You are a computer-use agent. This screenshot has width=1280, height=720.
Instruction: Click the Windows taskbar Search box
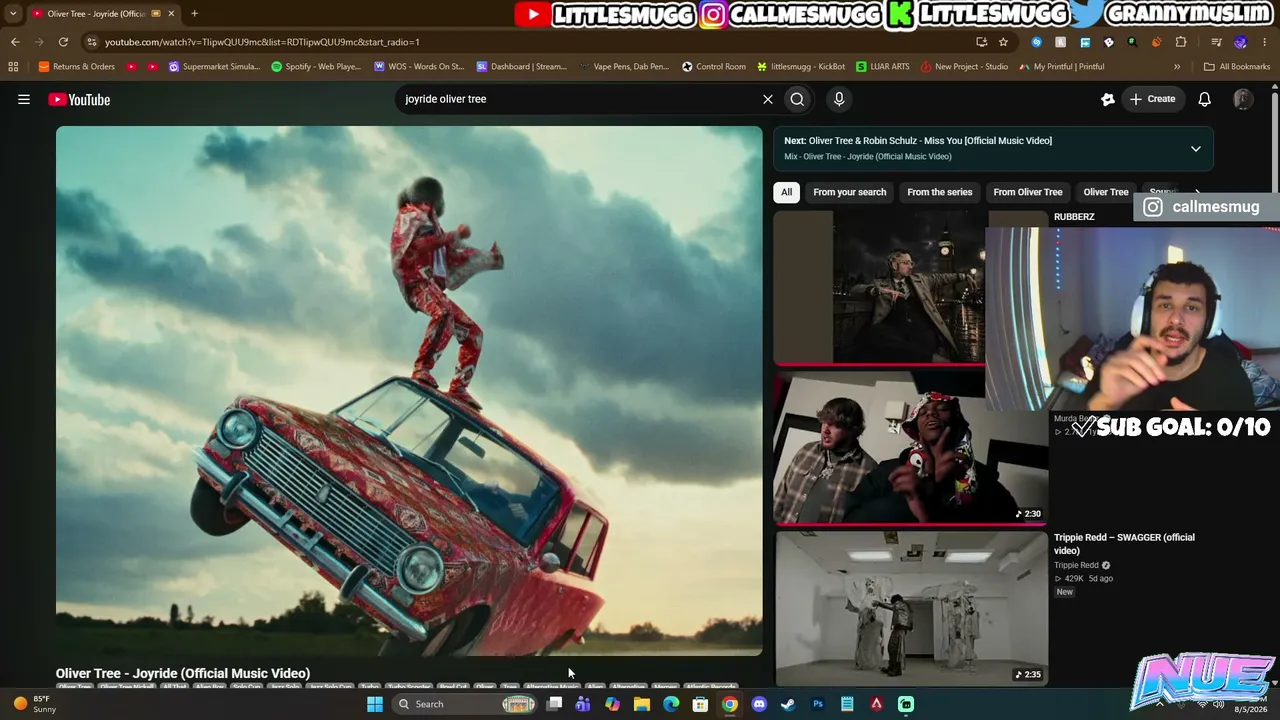(466, 704)
